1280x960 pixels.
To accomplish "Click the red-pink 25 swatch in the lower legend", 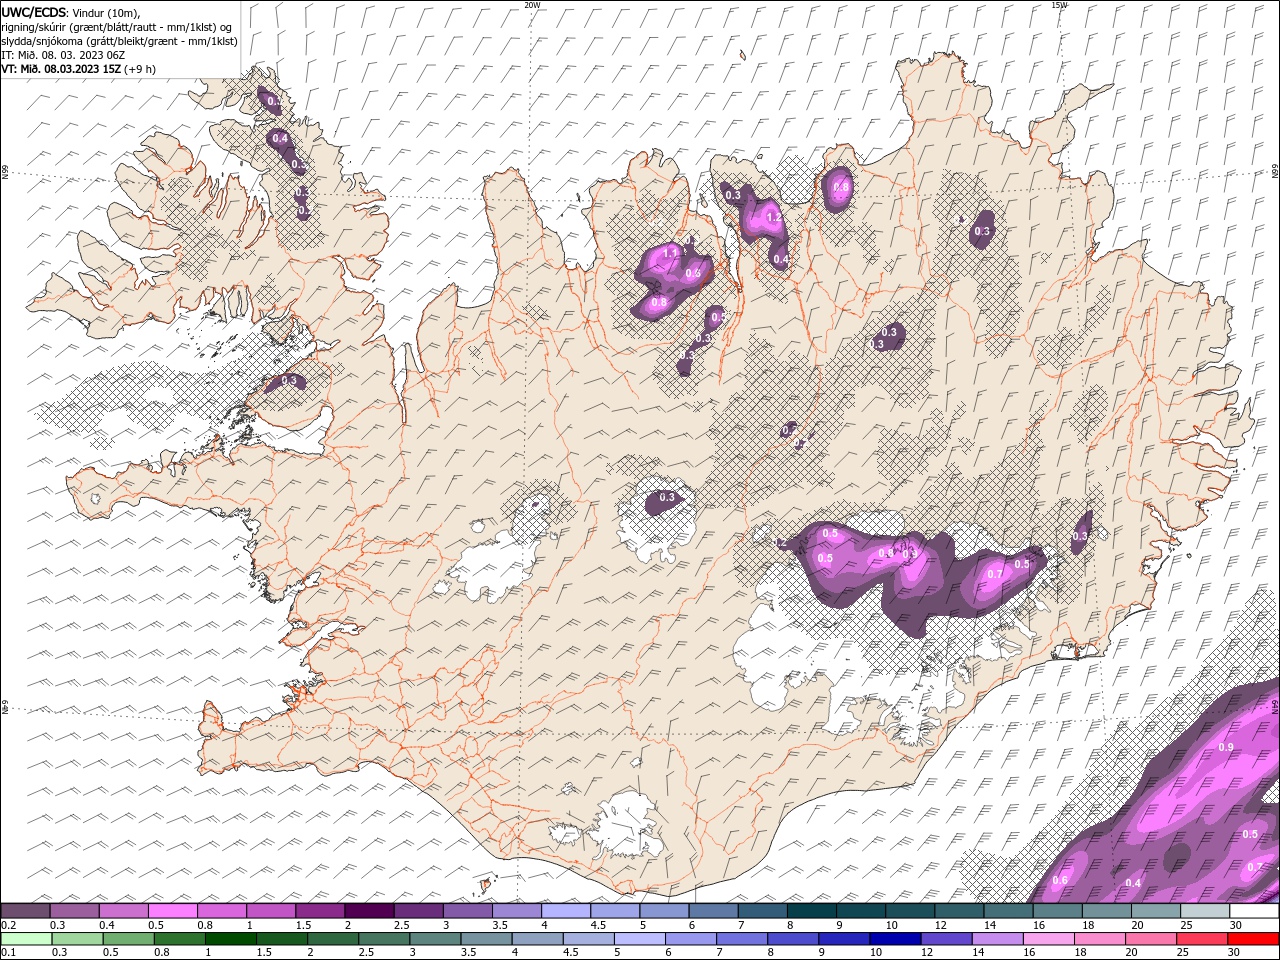I will click(1203, 938).
